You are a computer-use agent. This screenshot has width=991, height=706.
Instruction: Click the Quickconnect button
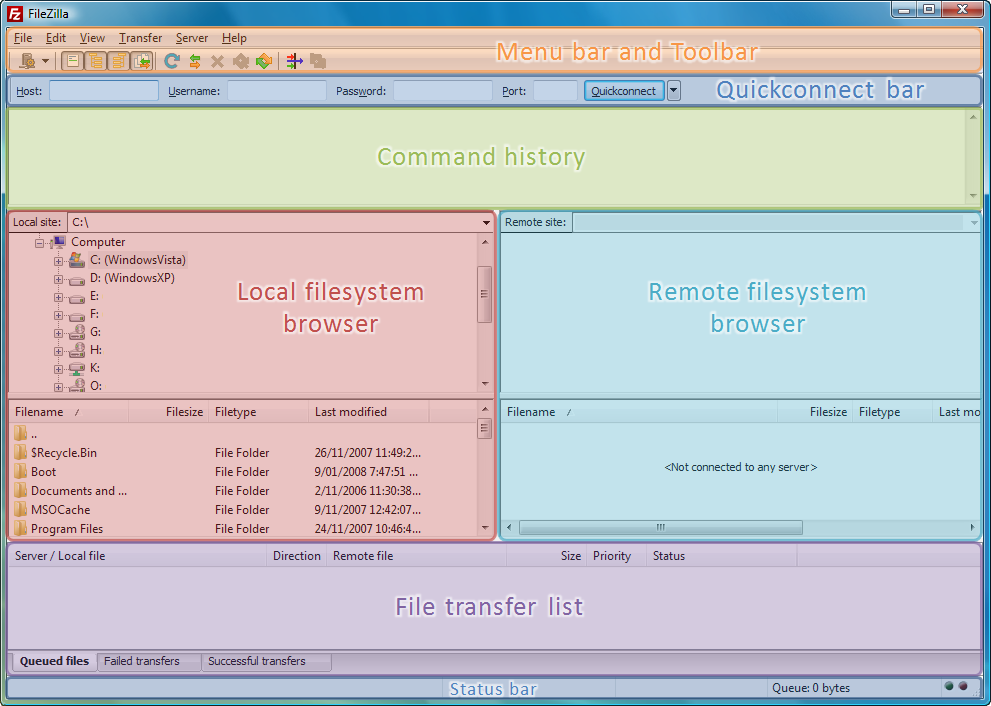(624, 91)
